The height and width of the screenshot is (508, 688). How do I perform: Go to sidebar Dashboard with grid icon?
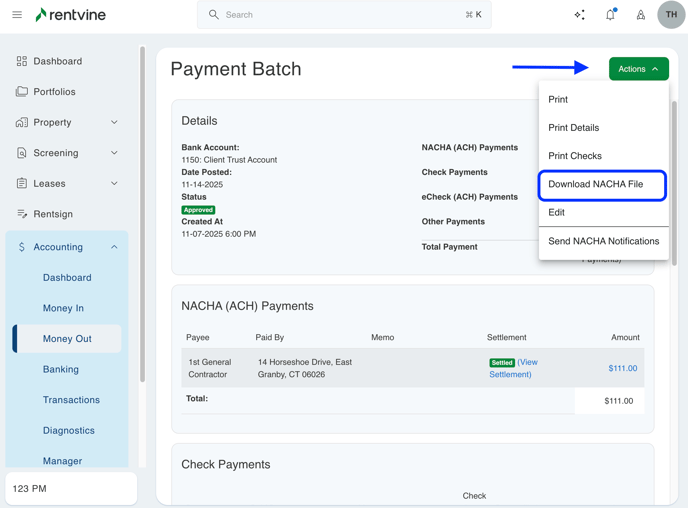click(x=57, y=61)
